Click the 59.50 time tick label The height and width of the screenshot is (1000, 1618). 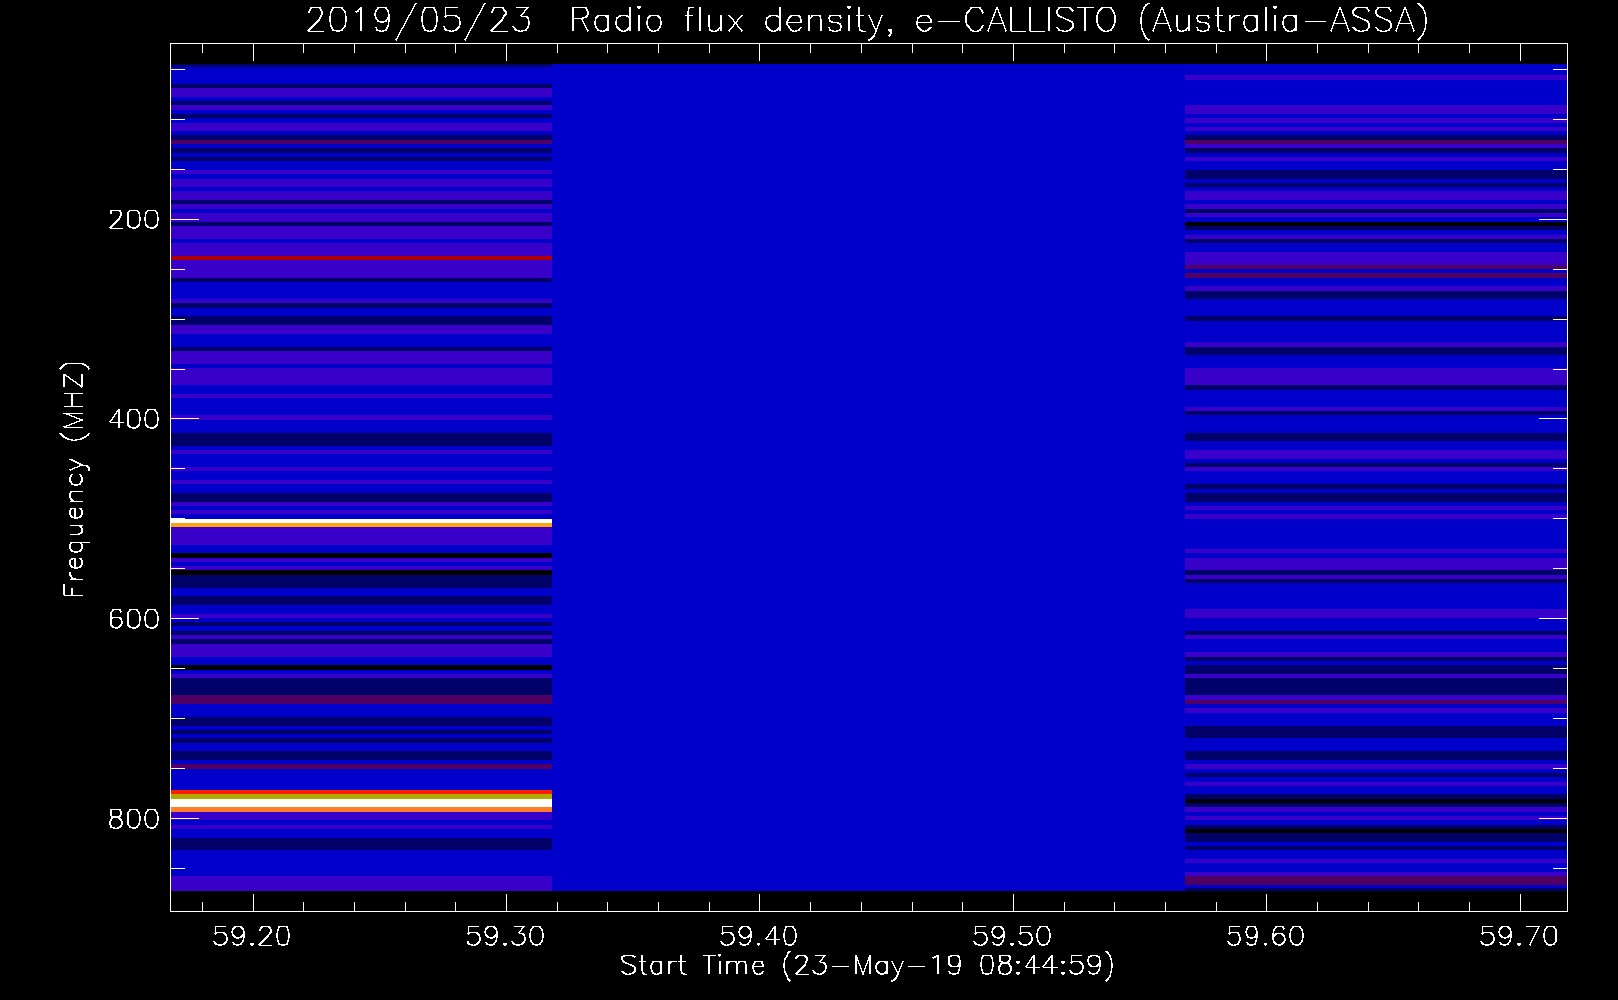click(1013, 937)
